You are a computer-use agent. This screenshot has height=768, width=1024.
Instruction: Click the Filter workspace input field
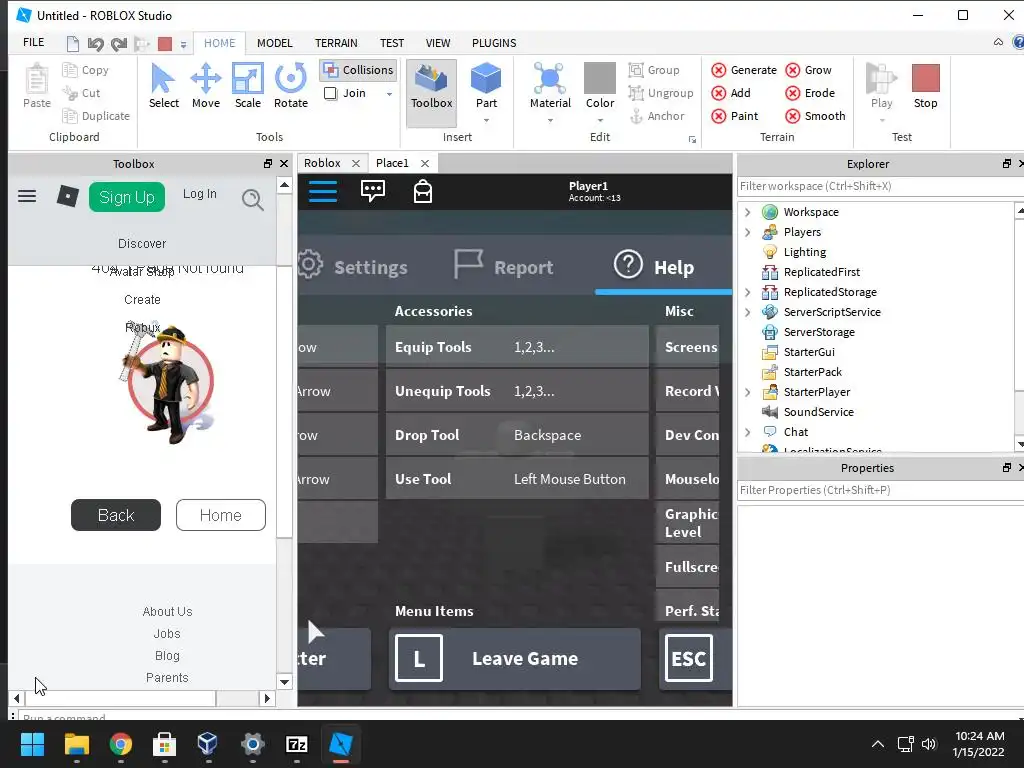[x=878, y=186]
